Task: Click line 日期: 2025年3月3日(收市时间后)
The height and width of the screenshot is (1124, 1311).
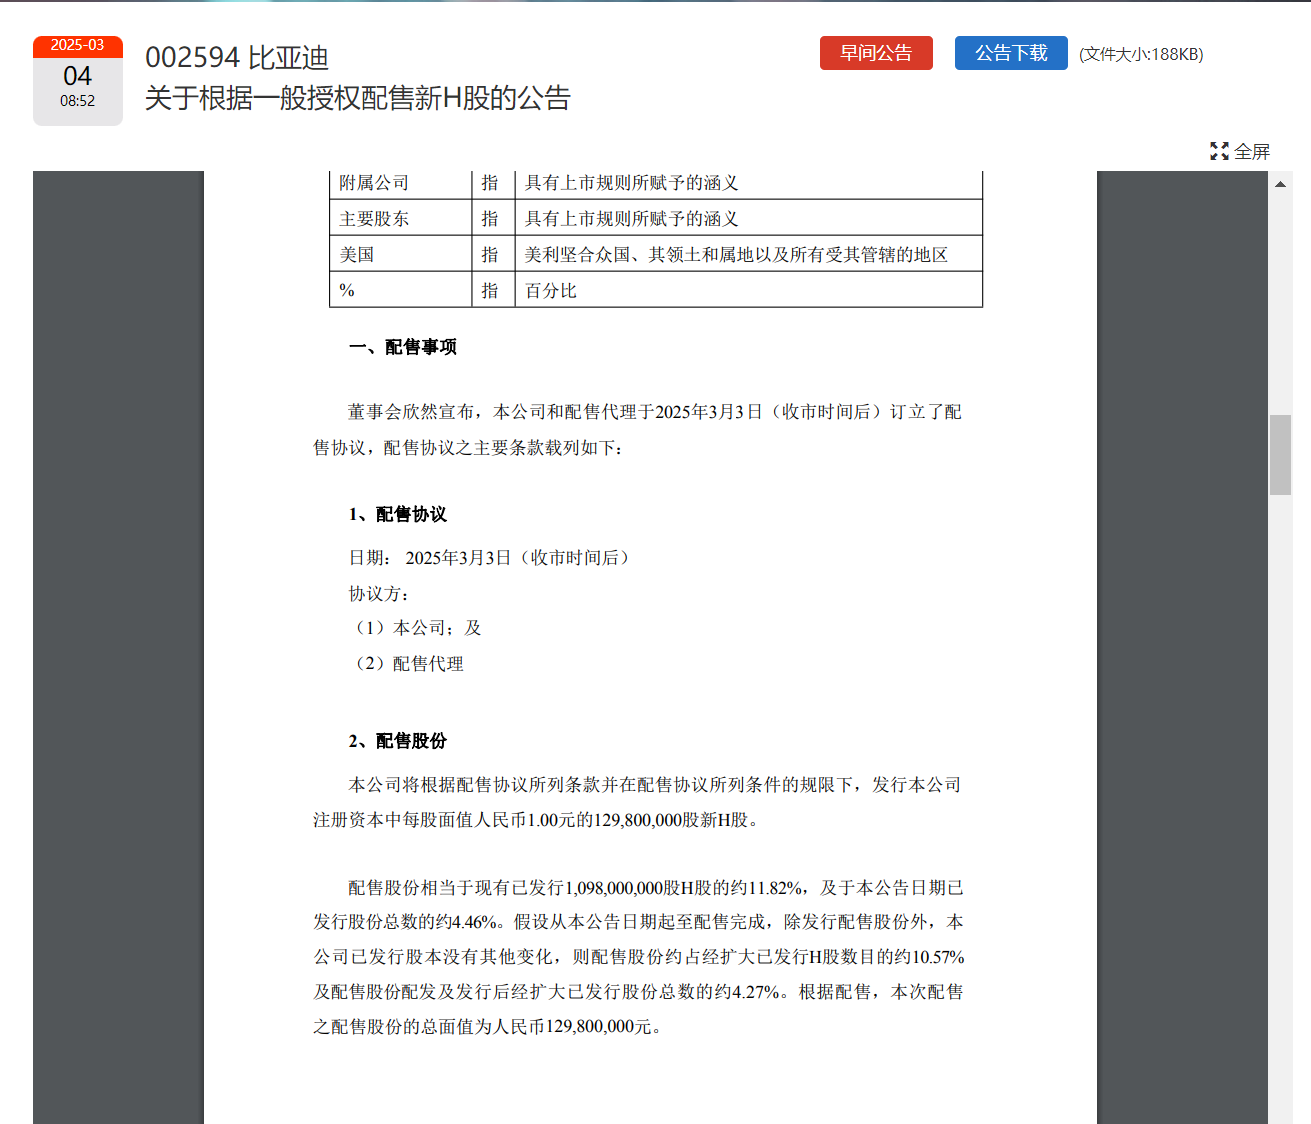Action: (491, 558)
